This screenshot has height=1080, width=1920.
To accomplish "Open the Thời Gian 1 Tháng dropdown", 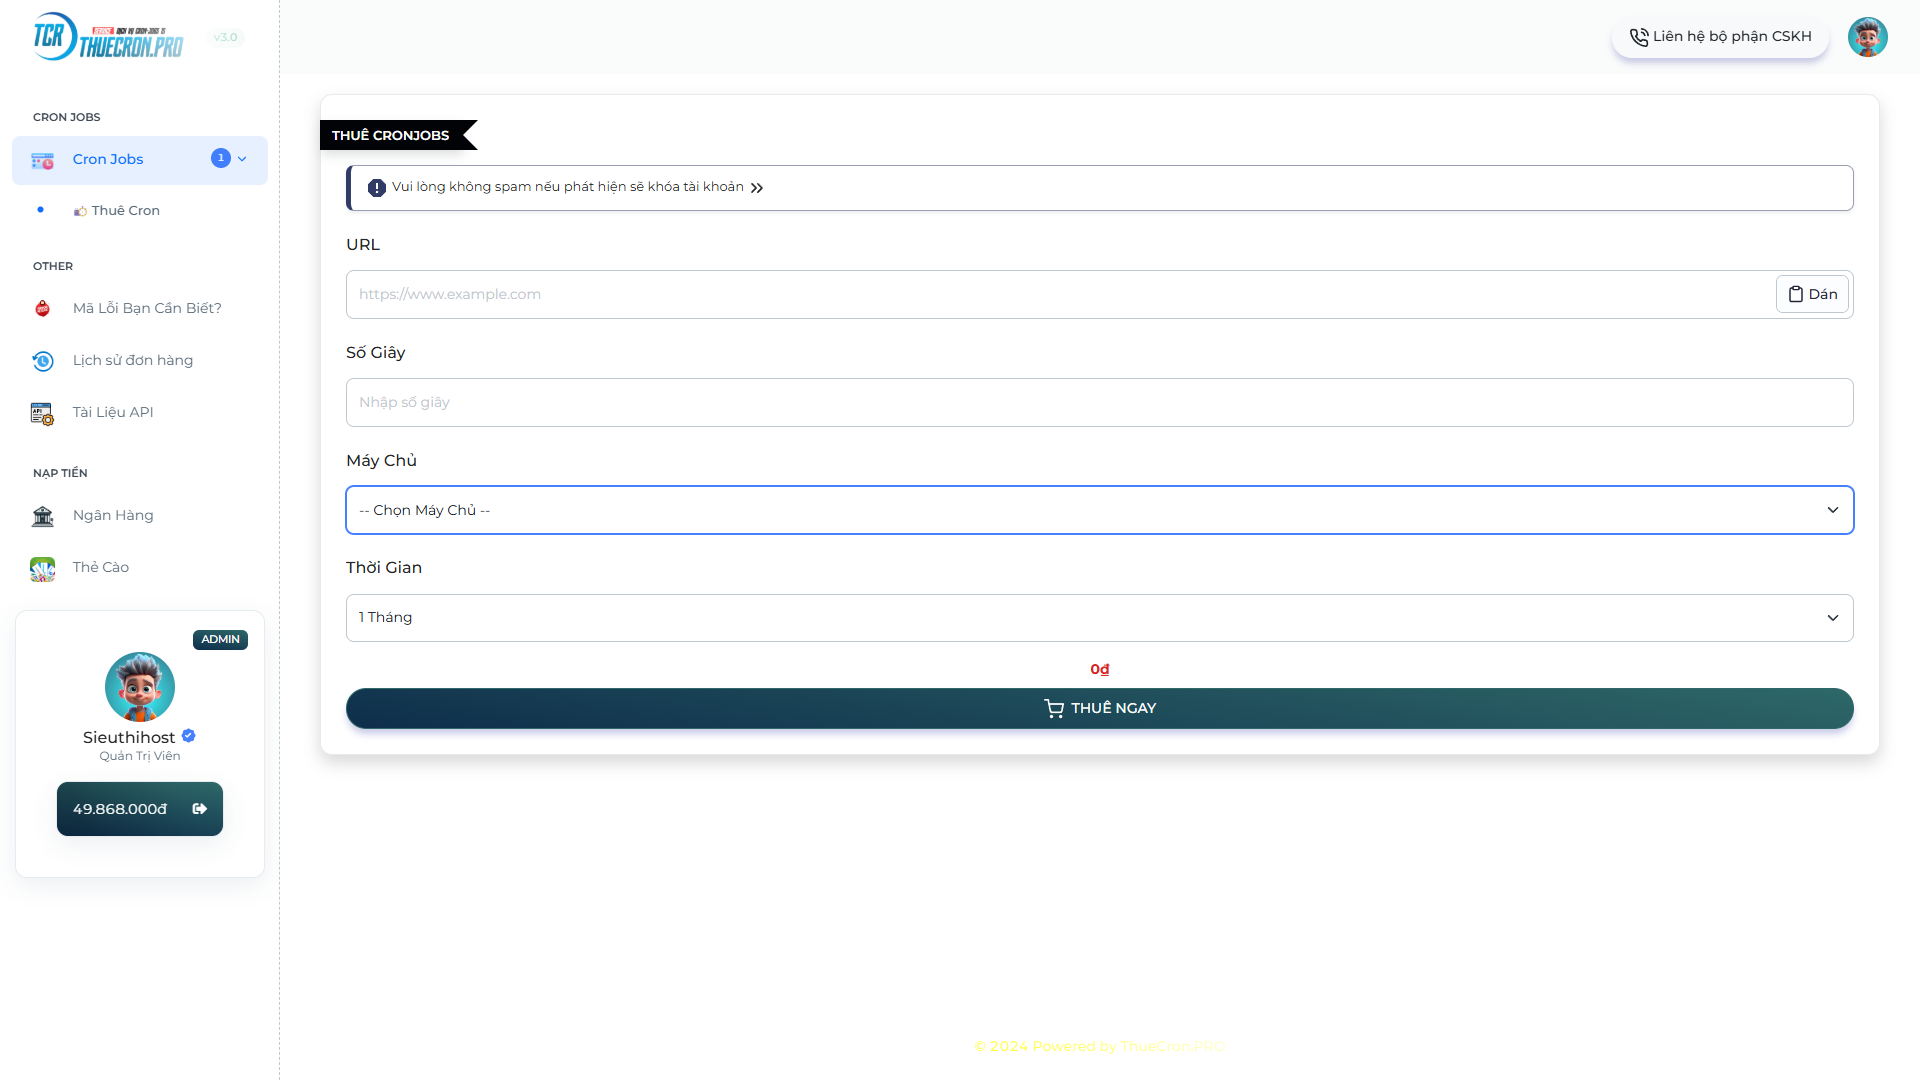I will [1099, 618].
